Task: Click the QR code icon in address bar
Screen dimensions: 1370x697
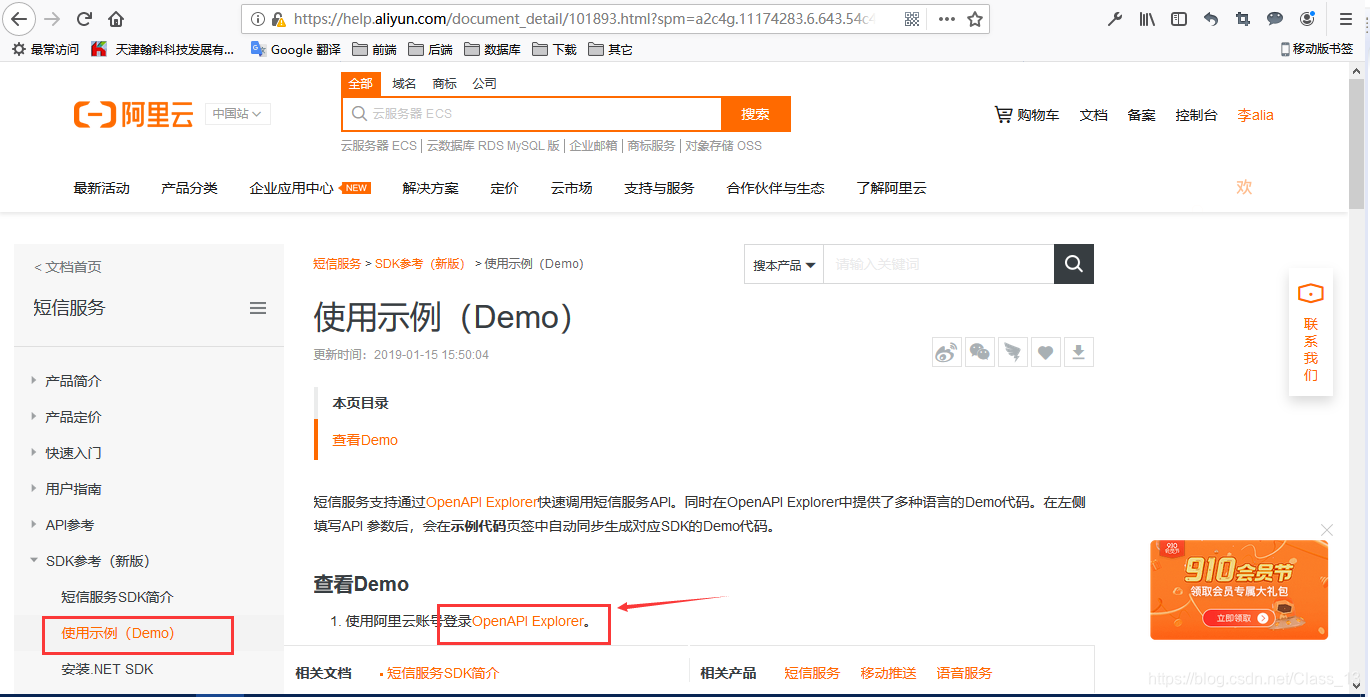Action: coord(912,19)
